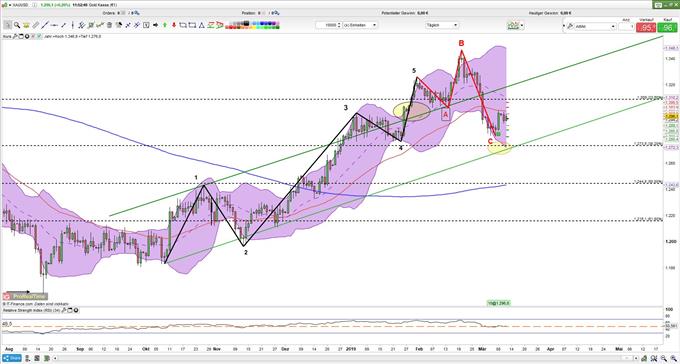Click the red Verkauf .95 sell button
This screenshot has height=364, width=680.
[647, 27]
